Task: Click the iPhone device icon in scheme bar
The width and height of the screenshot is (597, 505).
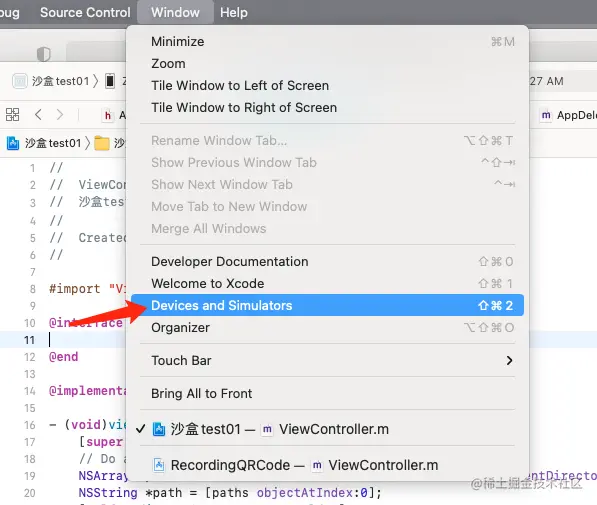Action: click(x=110, y=81)
